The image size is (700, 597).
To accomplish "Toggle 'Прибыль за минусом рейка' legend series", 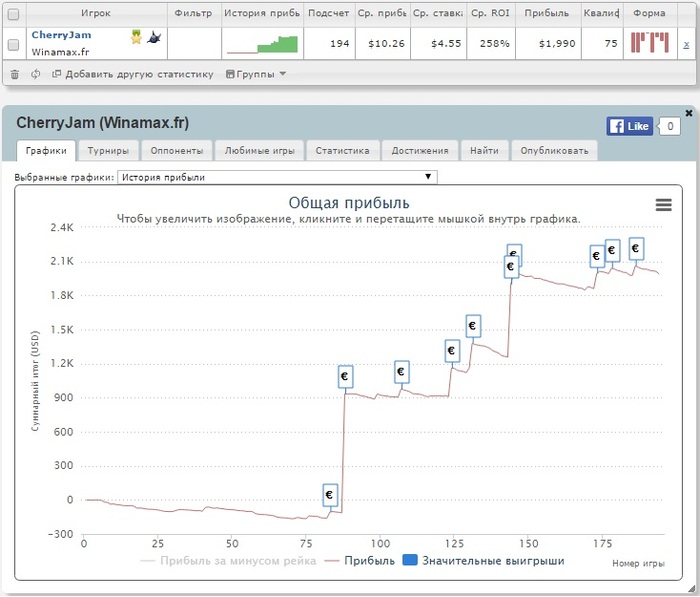I will [229, 561].
